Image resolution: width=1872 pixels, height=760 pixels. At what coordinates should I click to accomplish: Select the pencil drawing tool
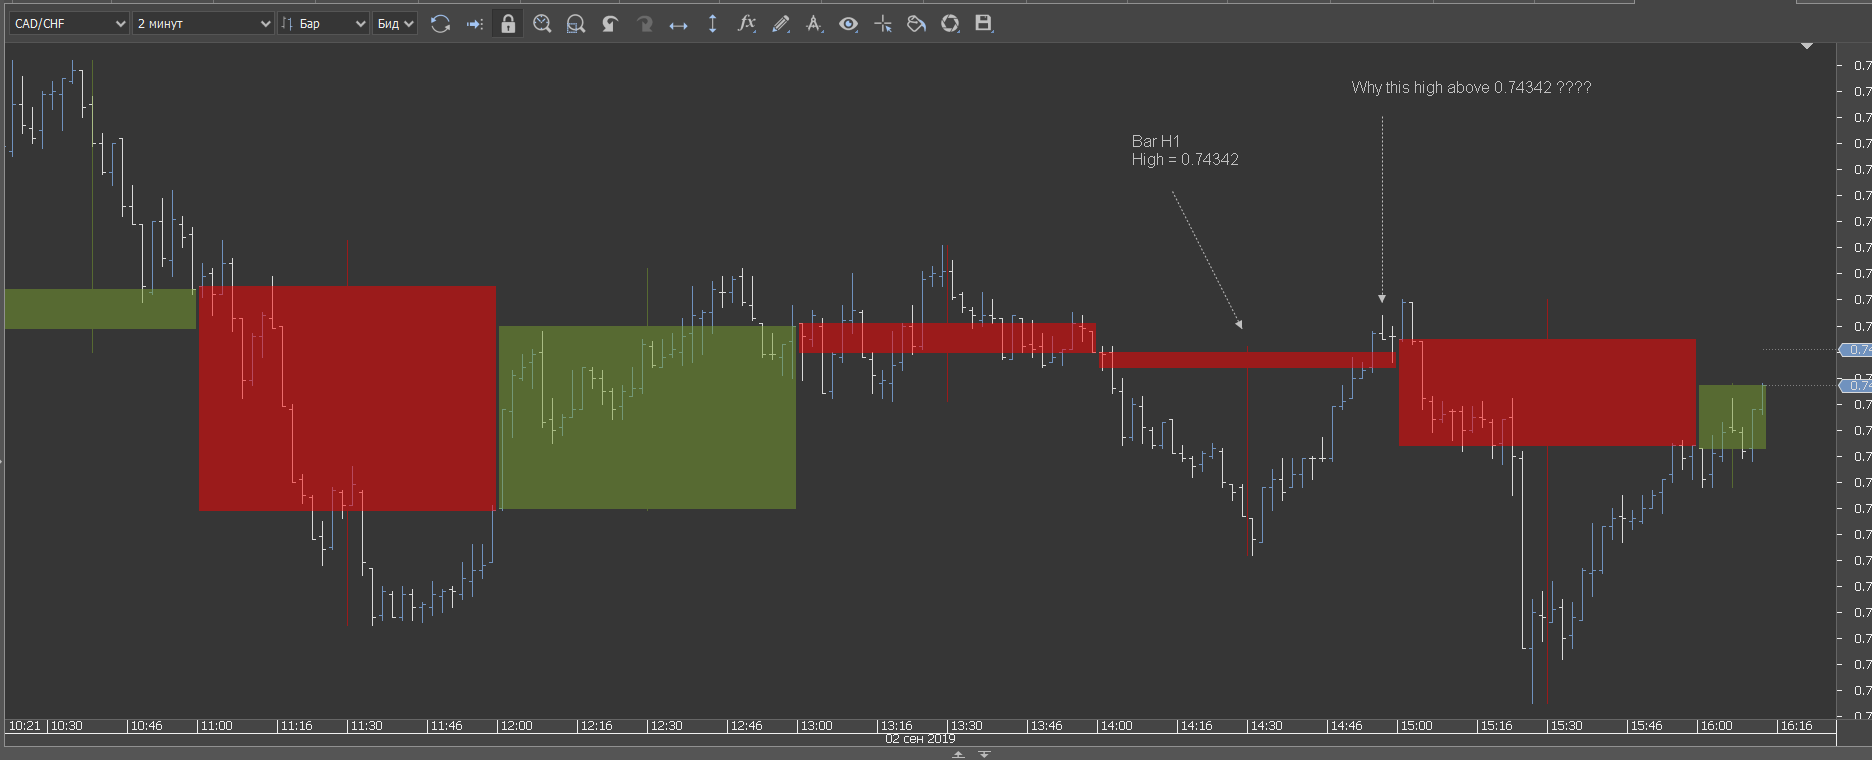pos(781,23)
